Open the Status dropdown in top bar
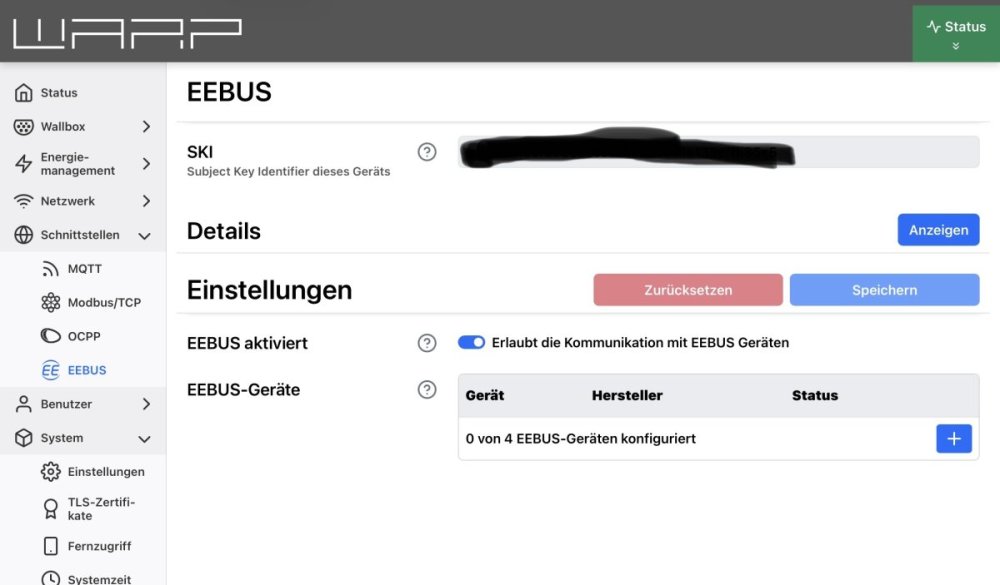Image resolution: width=1000 pixels, height=585 pixels. point(955,33)
